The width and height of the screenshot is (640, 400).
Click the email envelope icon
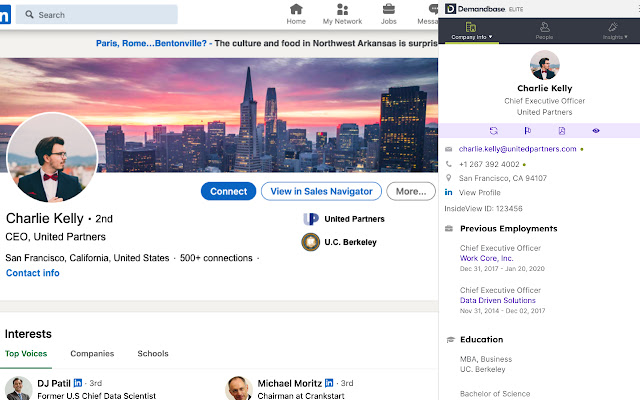coord(449,149)
